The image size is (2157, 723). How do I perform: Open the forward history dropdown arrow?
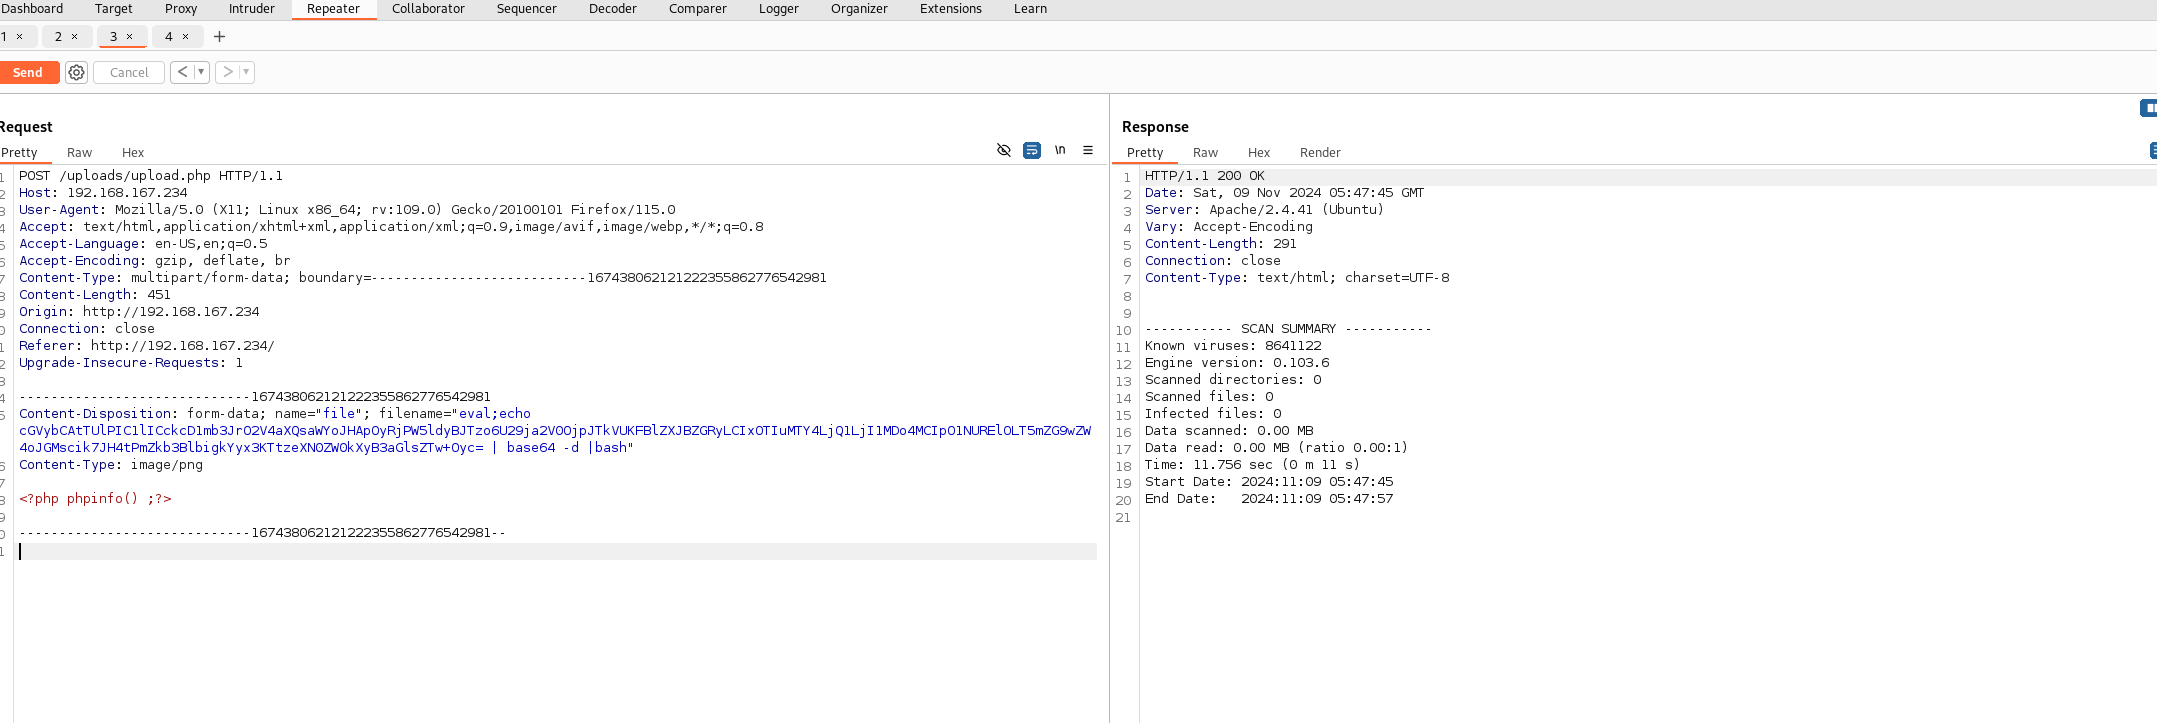pos(246,72)
